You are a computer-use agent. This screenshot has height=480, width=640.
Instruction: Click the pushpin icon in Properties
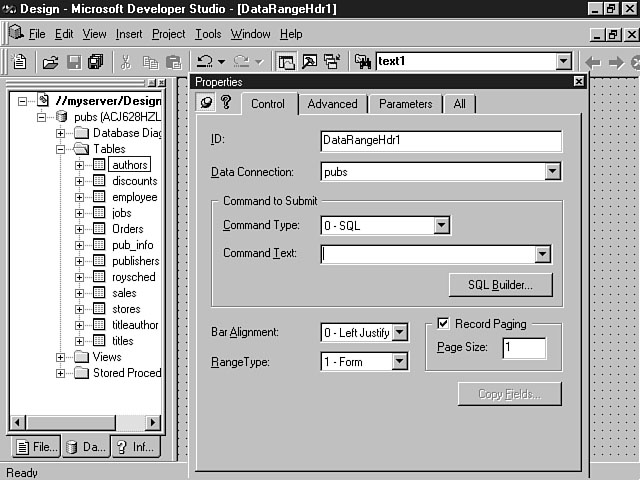pyautogui.click(x=206, y=103)
